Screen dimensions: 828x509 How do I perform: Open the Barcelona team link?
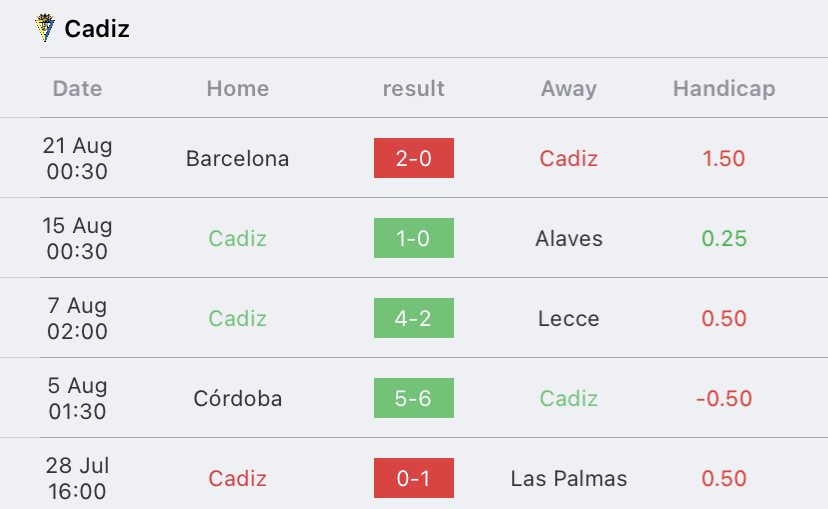tap(238, 158)
